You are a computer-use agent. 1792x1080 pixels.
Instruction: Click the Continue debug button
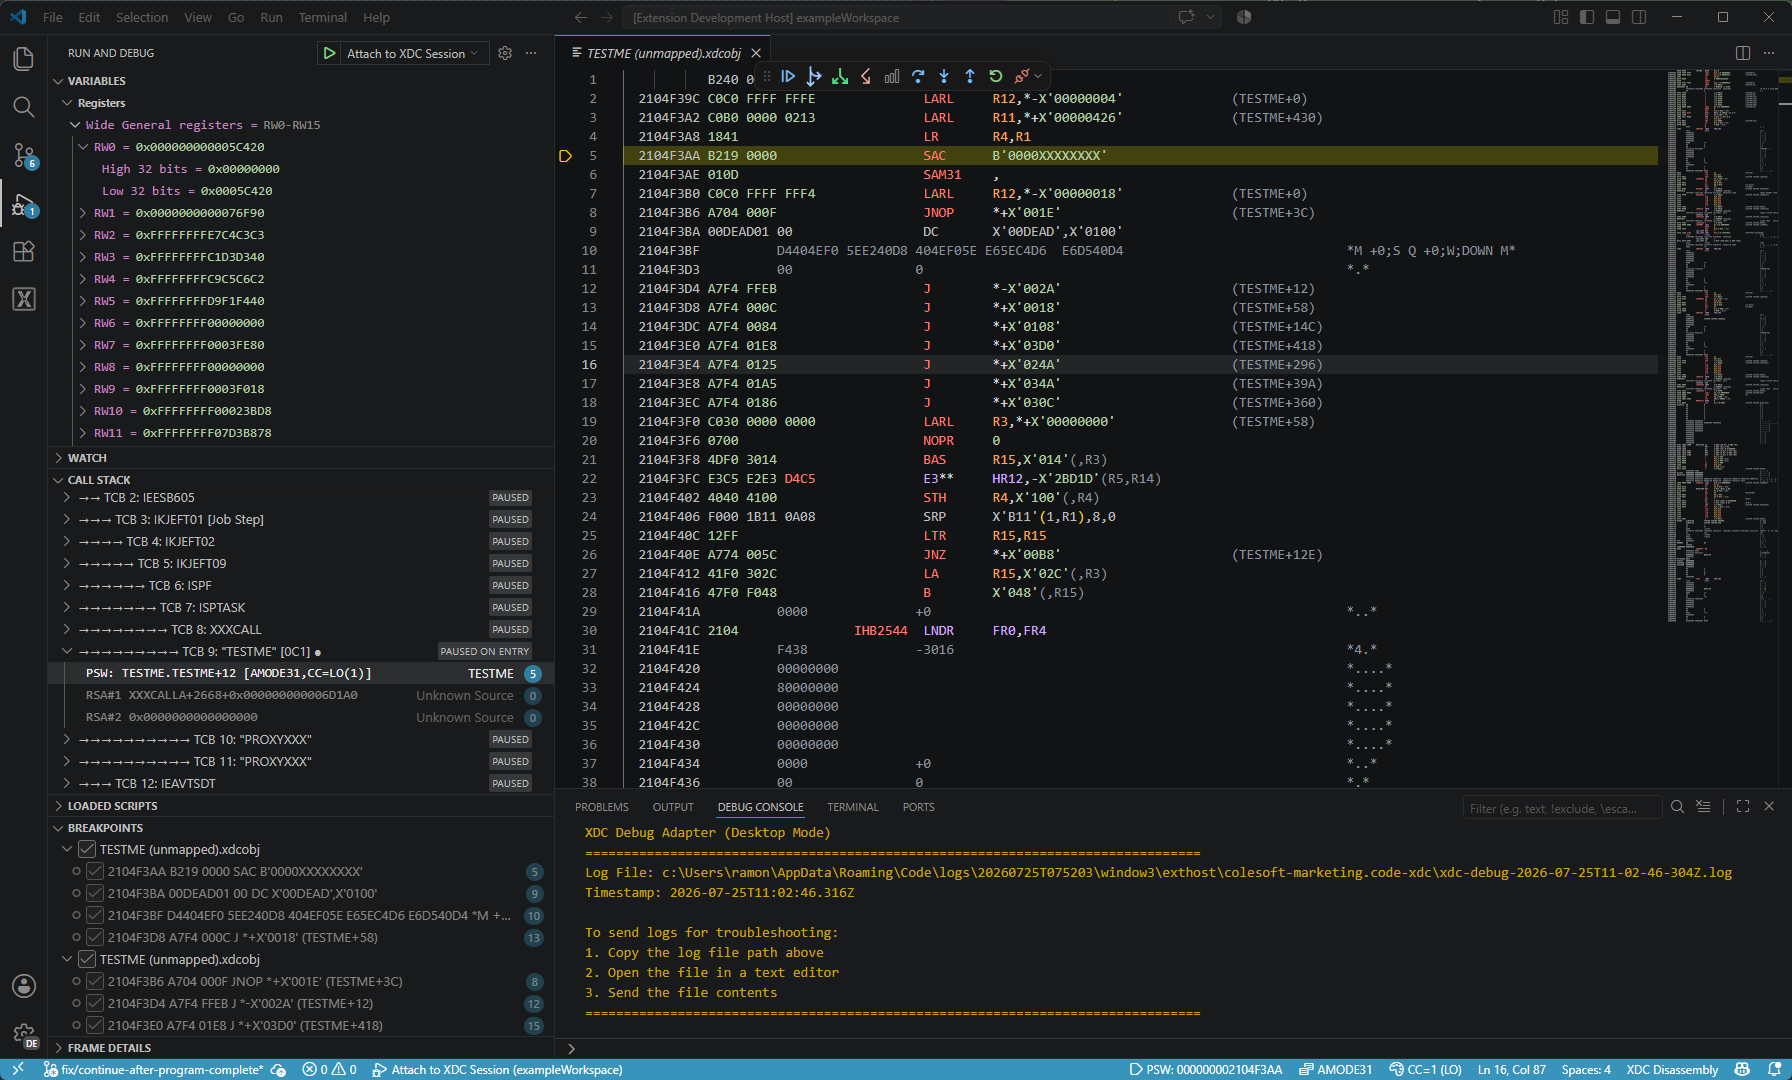coord(788,76)
